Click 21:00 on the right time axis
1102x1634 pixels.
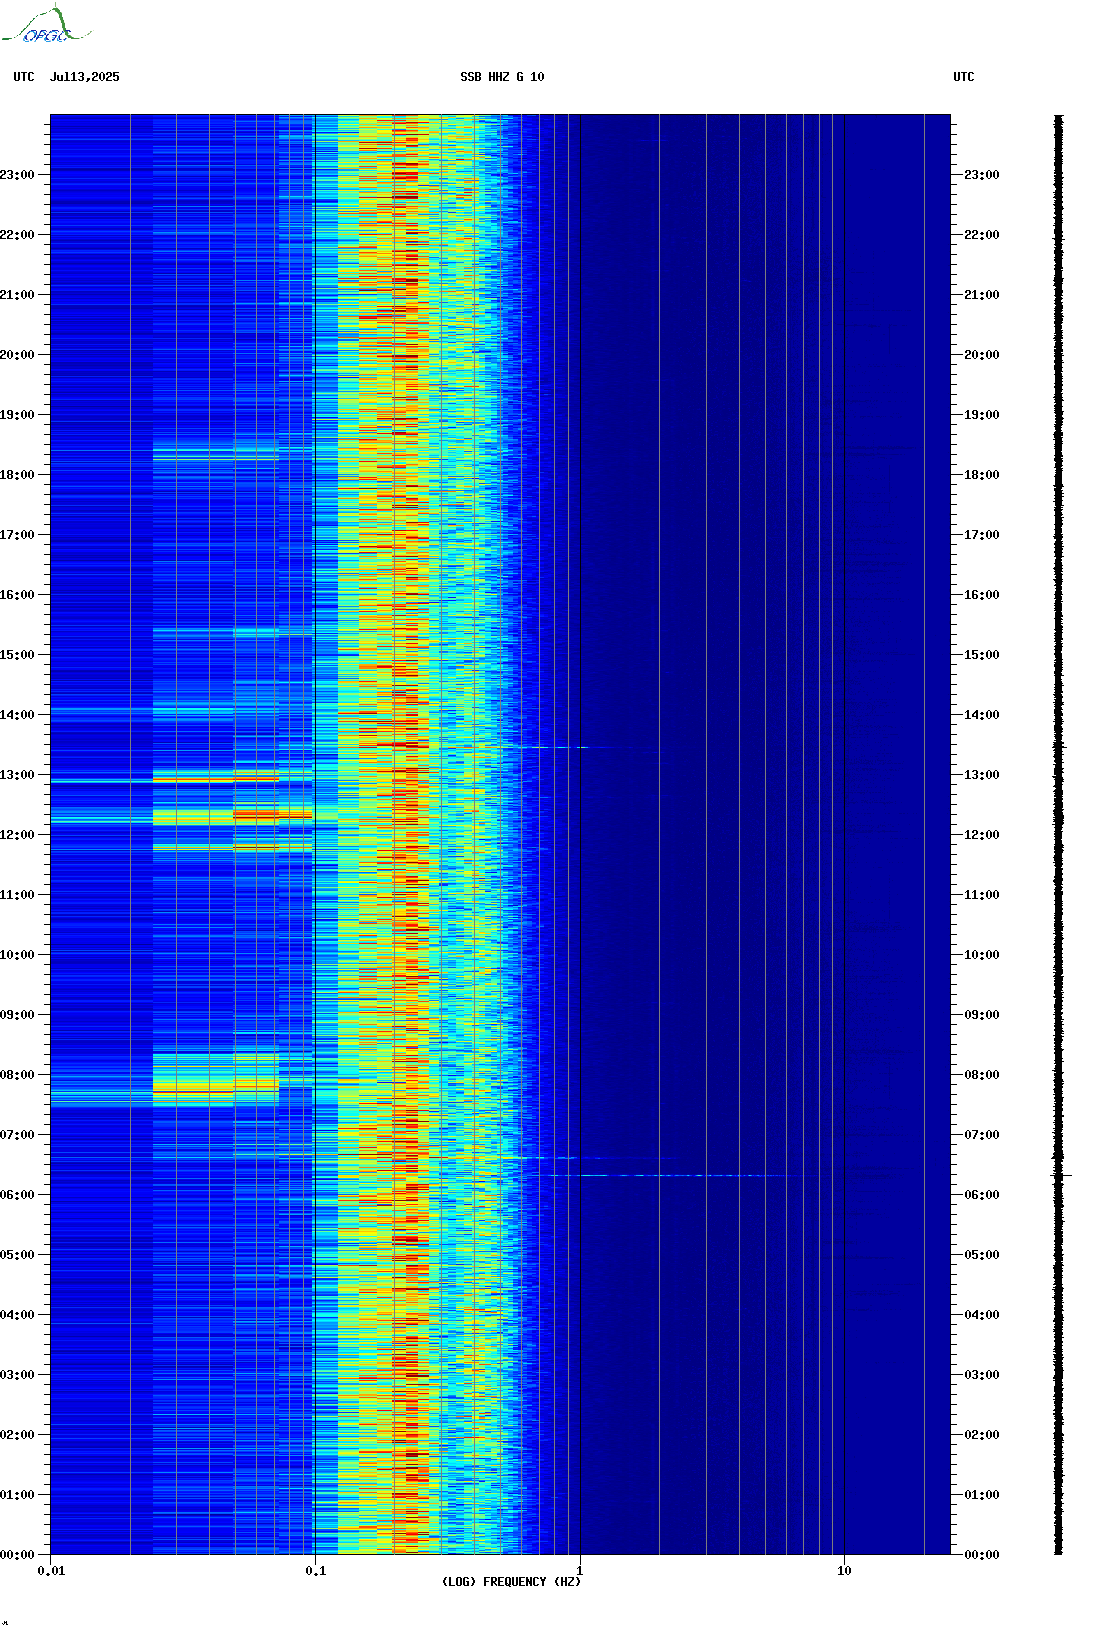click(x=982, y=295)
